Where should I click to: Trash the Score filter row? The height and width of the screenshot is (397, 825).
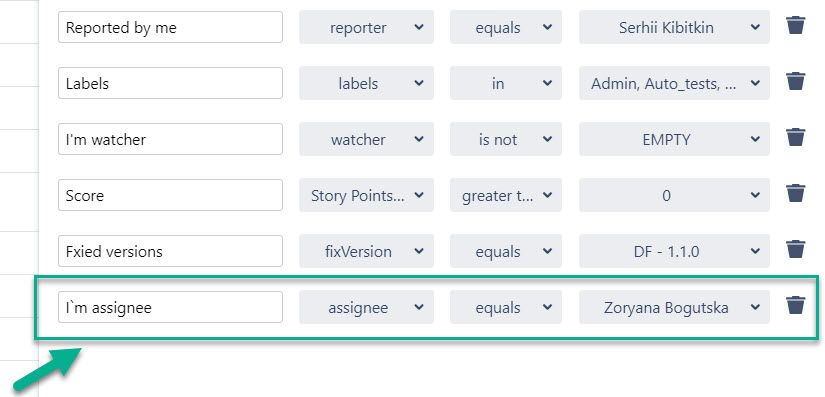pyautogui.click(x=796, y=194)
